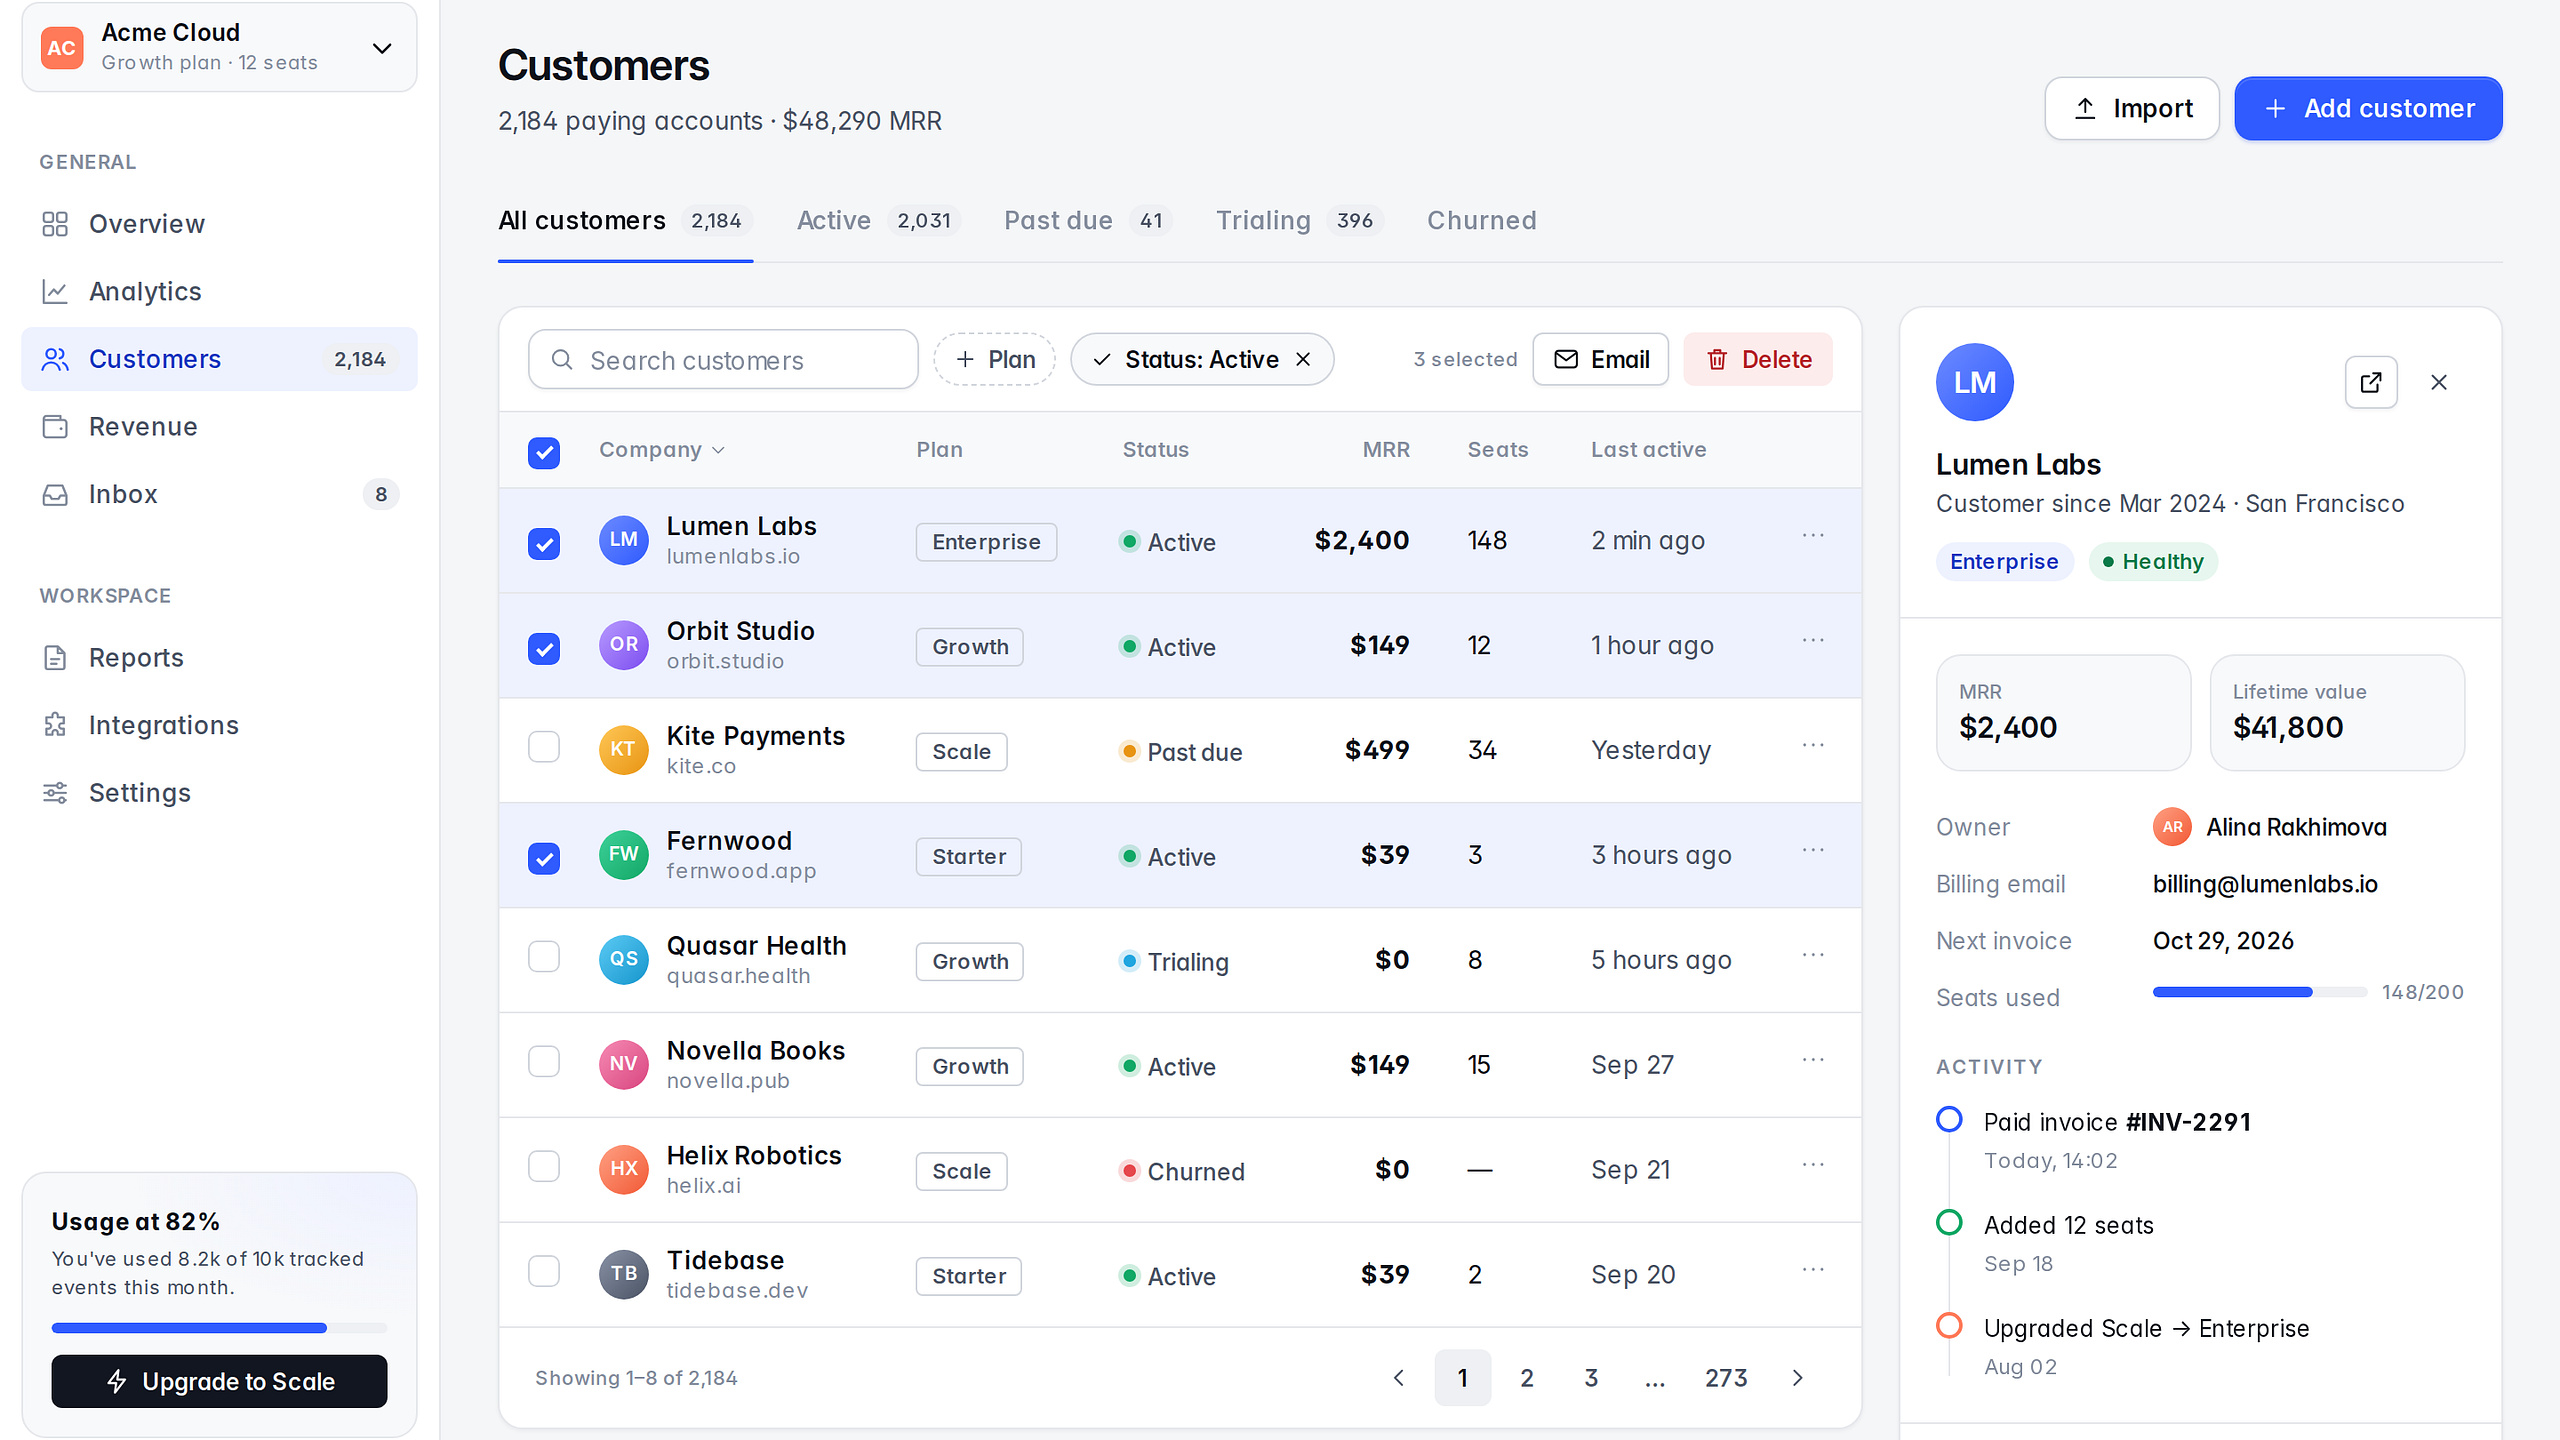Image resolution: width=2560 pixels, height=1440 pixels.
Task: Remove the Status: Active filter
Action: coord(1303,360)
